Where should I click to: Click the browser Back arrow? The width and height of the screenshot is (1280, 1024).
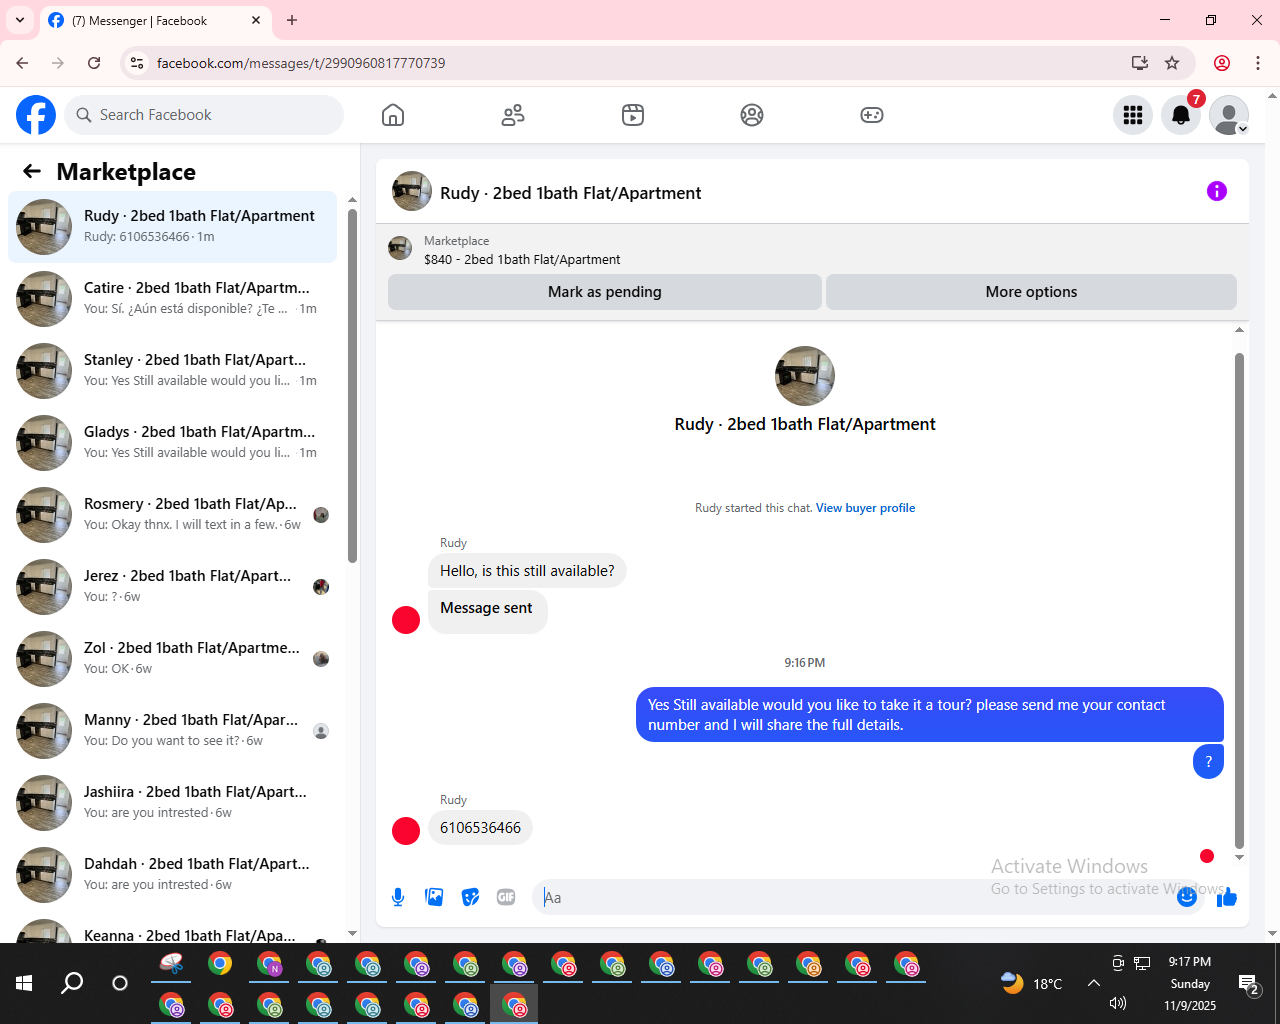(x=22, y=63)
